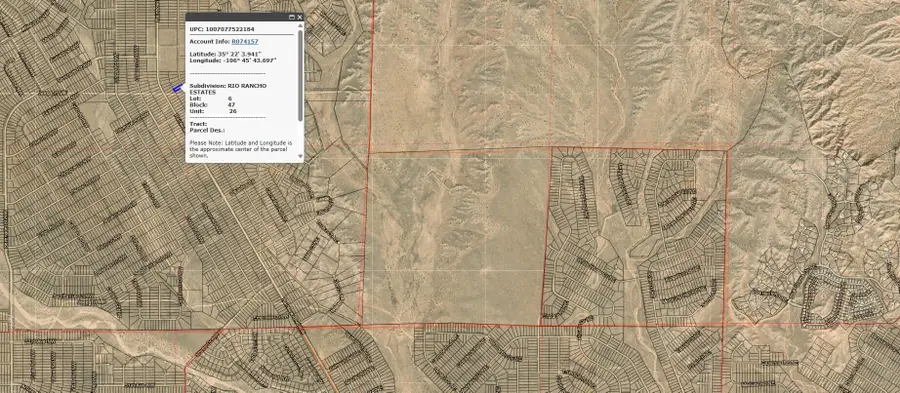Click the Longitude value line

(233, 60)
